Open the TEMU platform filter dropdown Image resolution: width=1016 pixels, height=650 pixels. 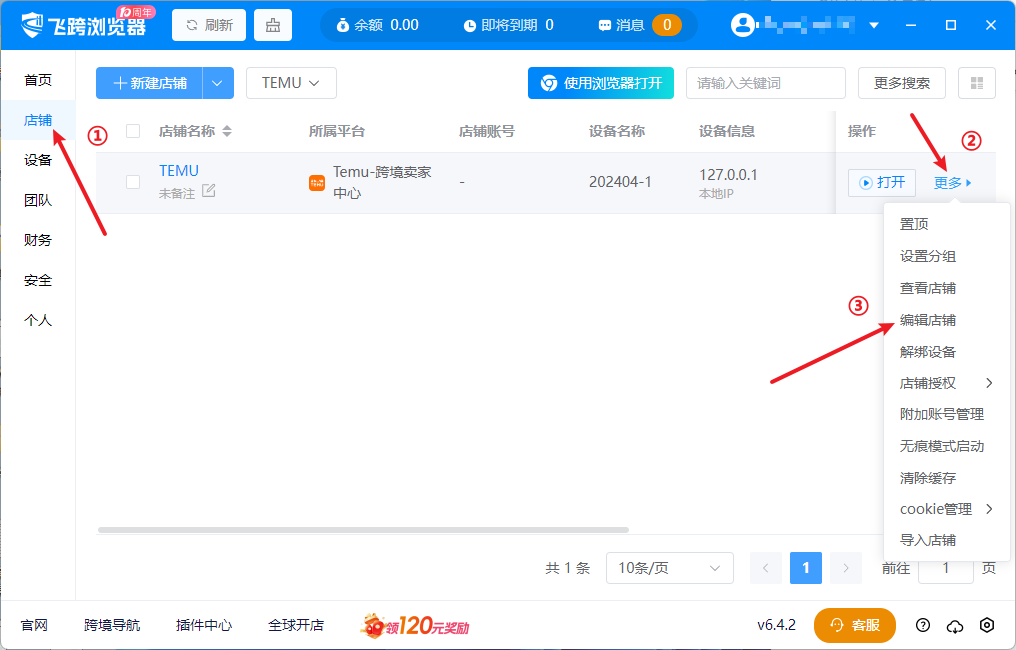[291, 83]
